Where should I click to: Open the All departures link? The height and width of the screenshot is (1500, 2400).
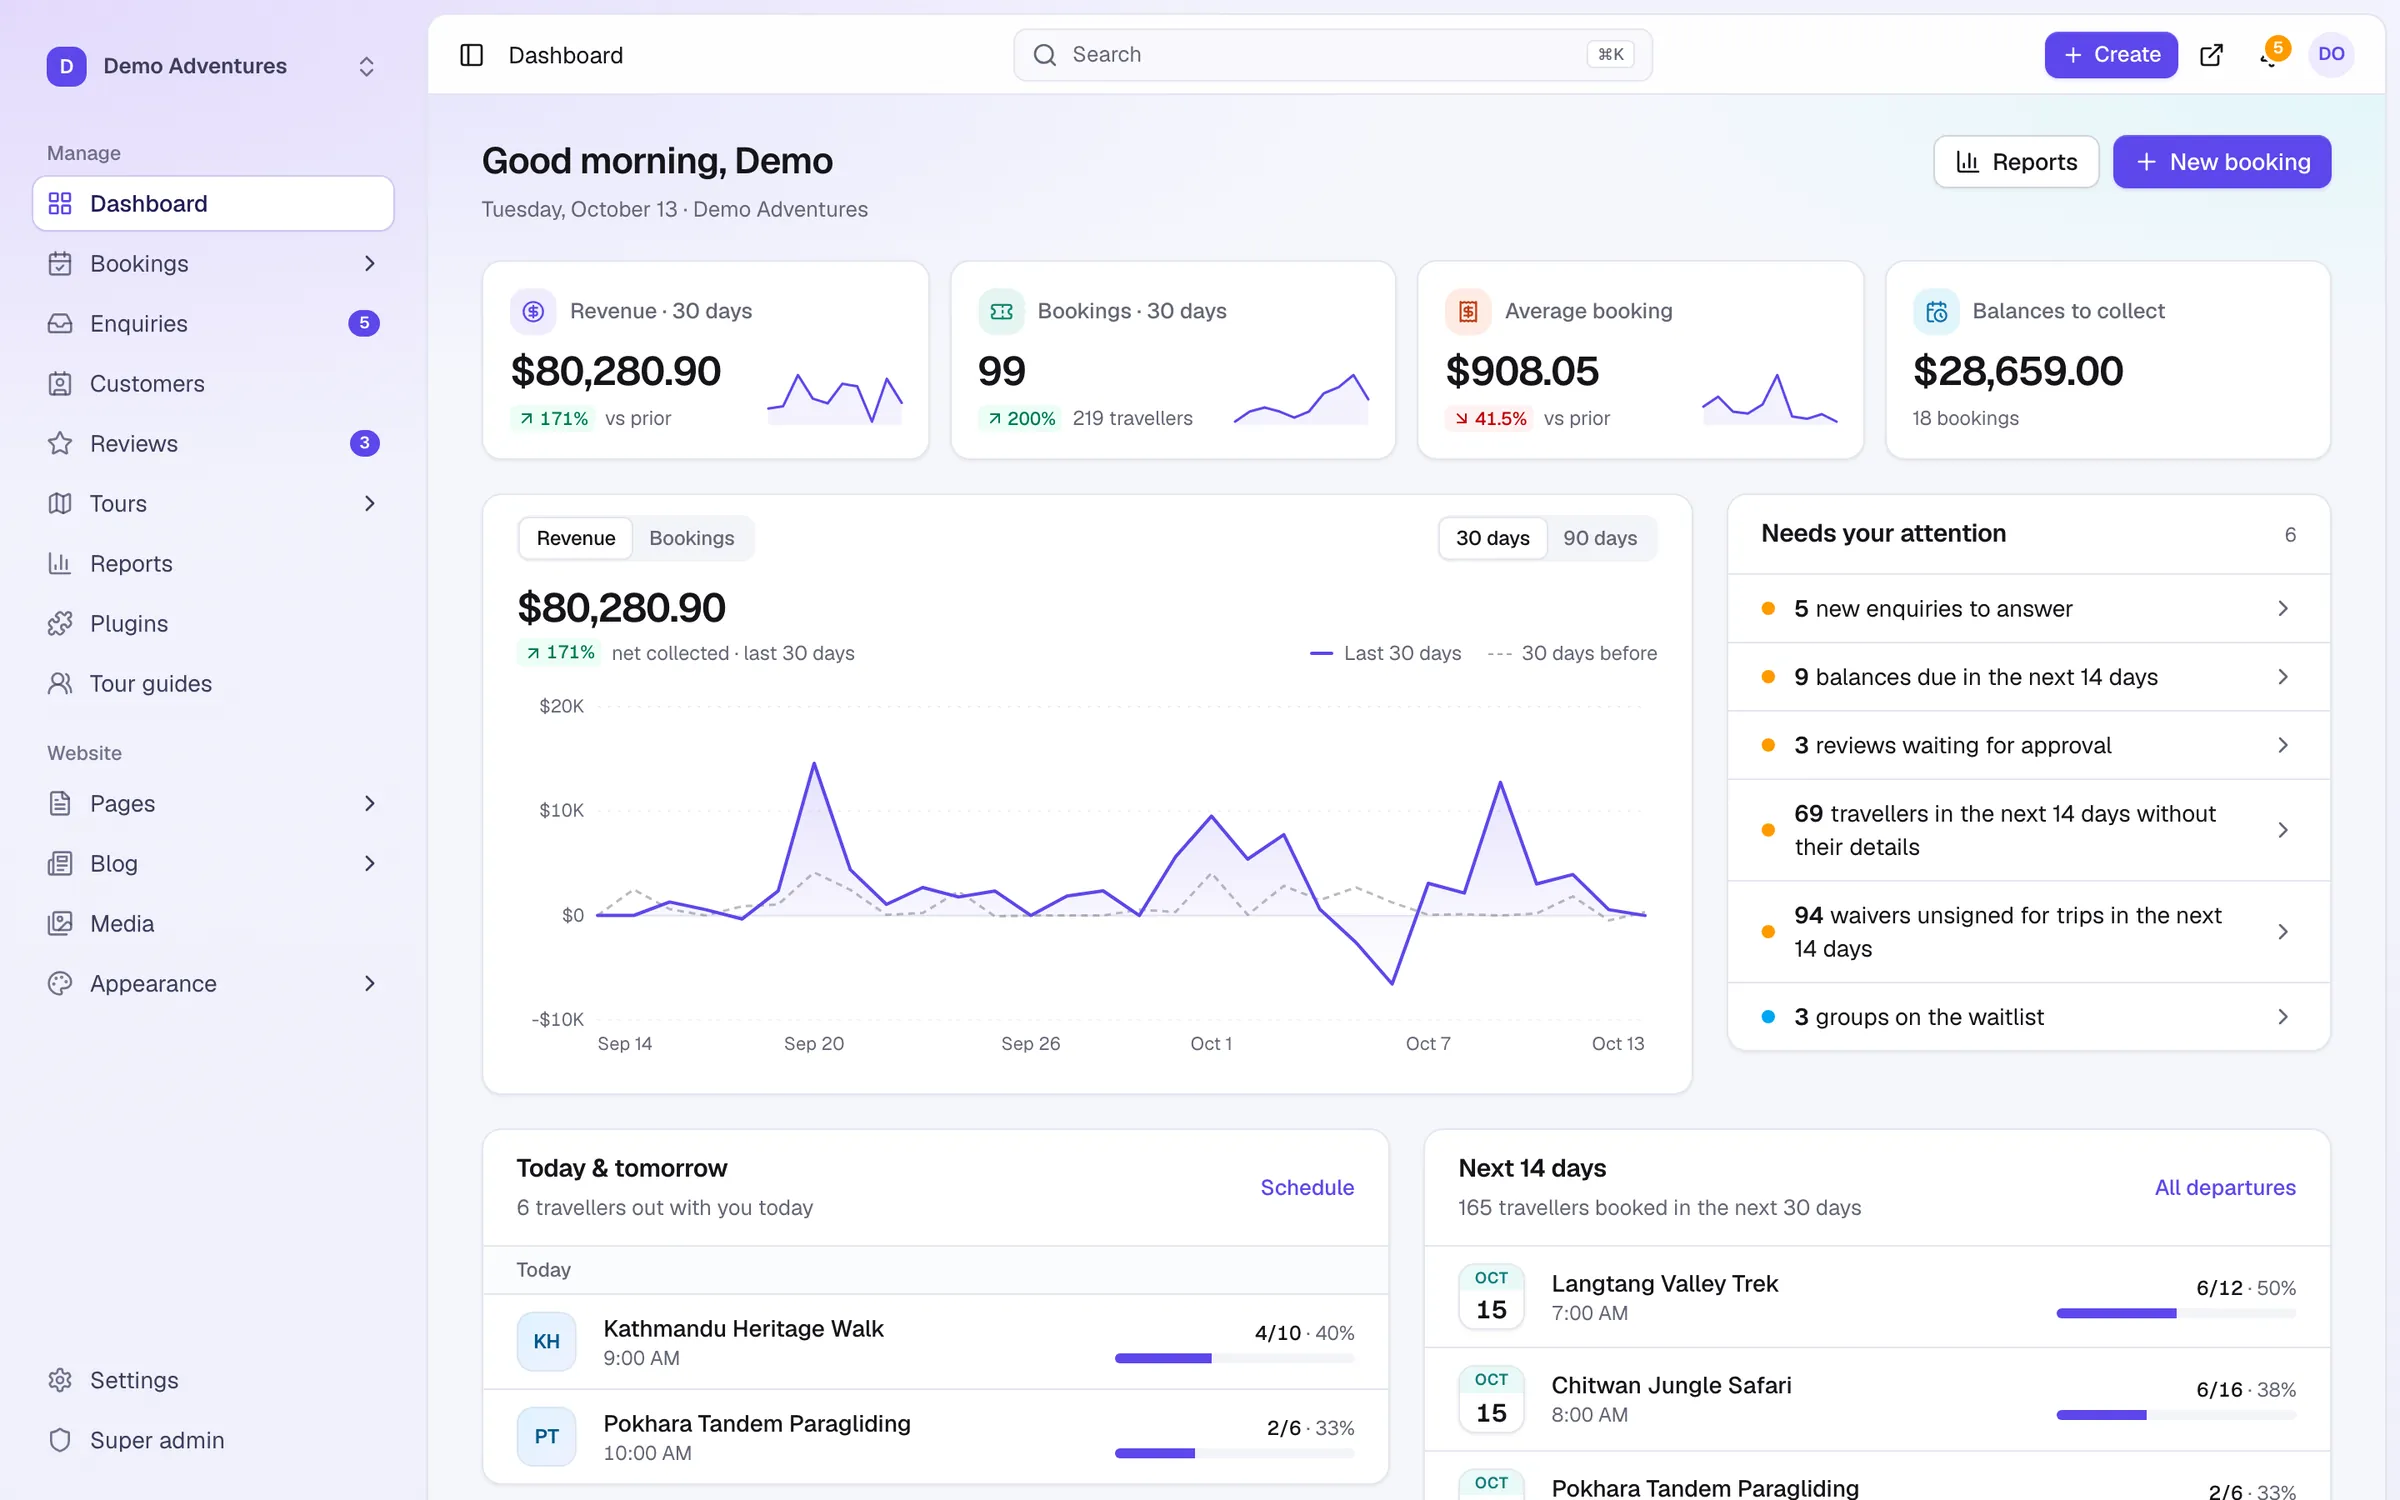tap(2225, 1187)
